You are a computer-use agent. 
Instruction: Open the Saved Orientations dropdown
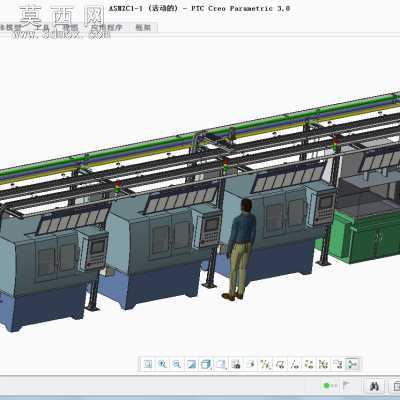click(221, 364)
